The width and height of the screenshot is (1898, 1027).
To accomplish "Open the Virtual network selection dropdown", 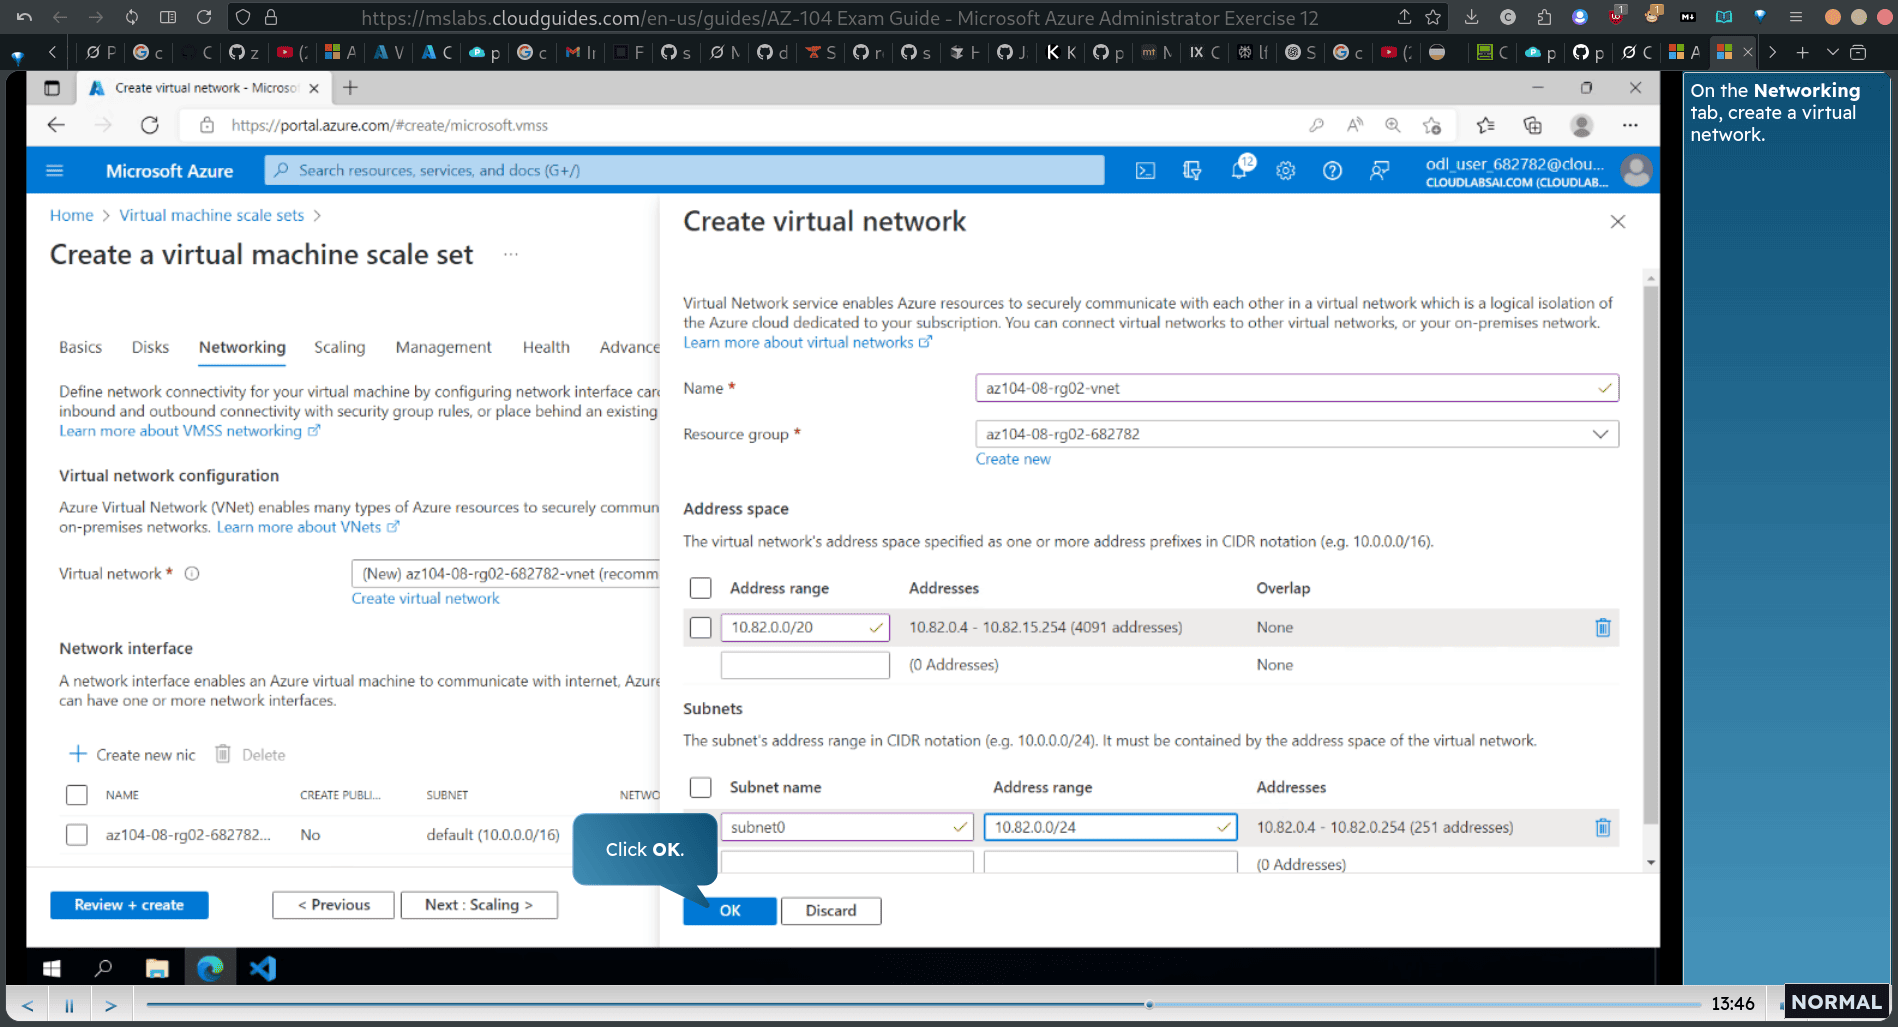I will 505,574.
